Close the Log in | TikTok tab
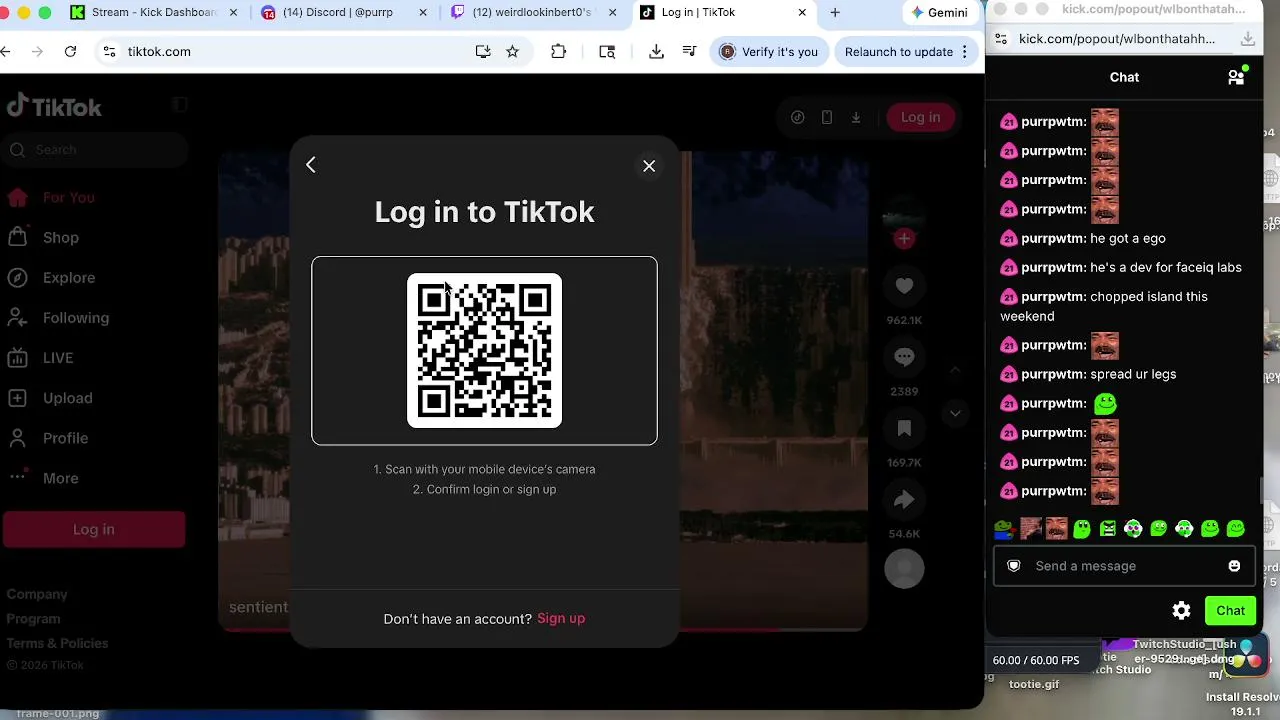Image resolution: width=1280 pixels, height=720 pixels. coord(802,12)
